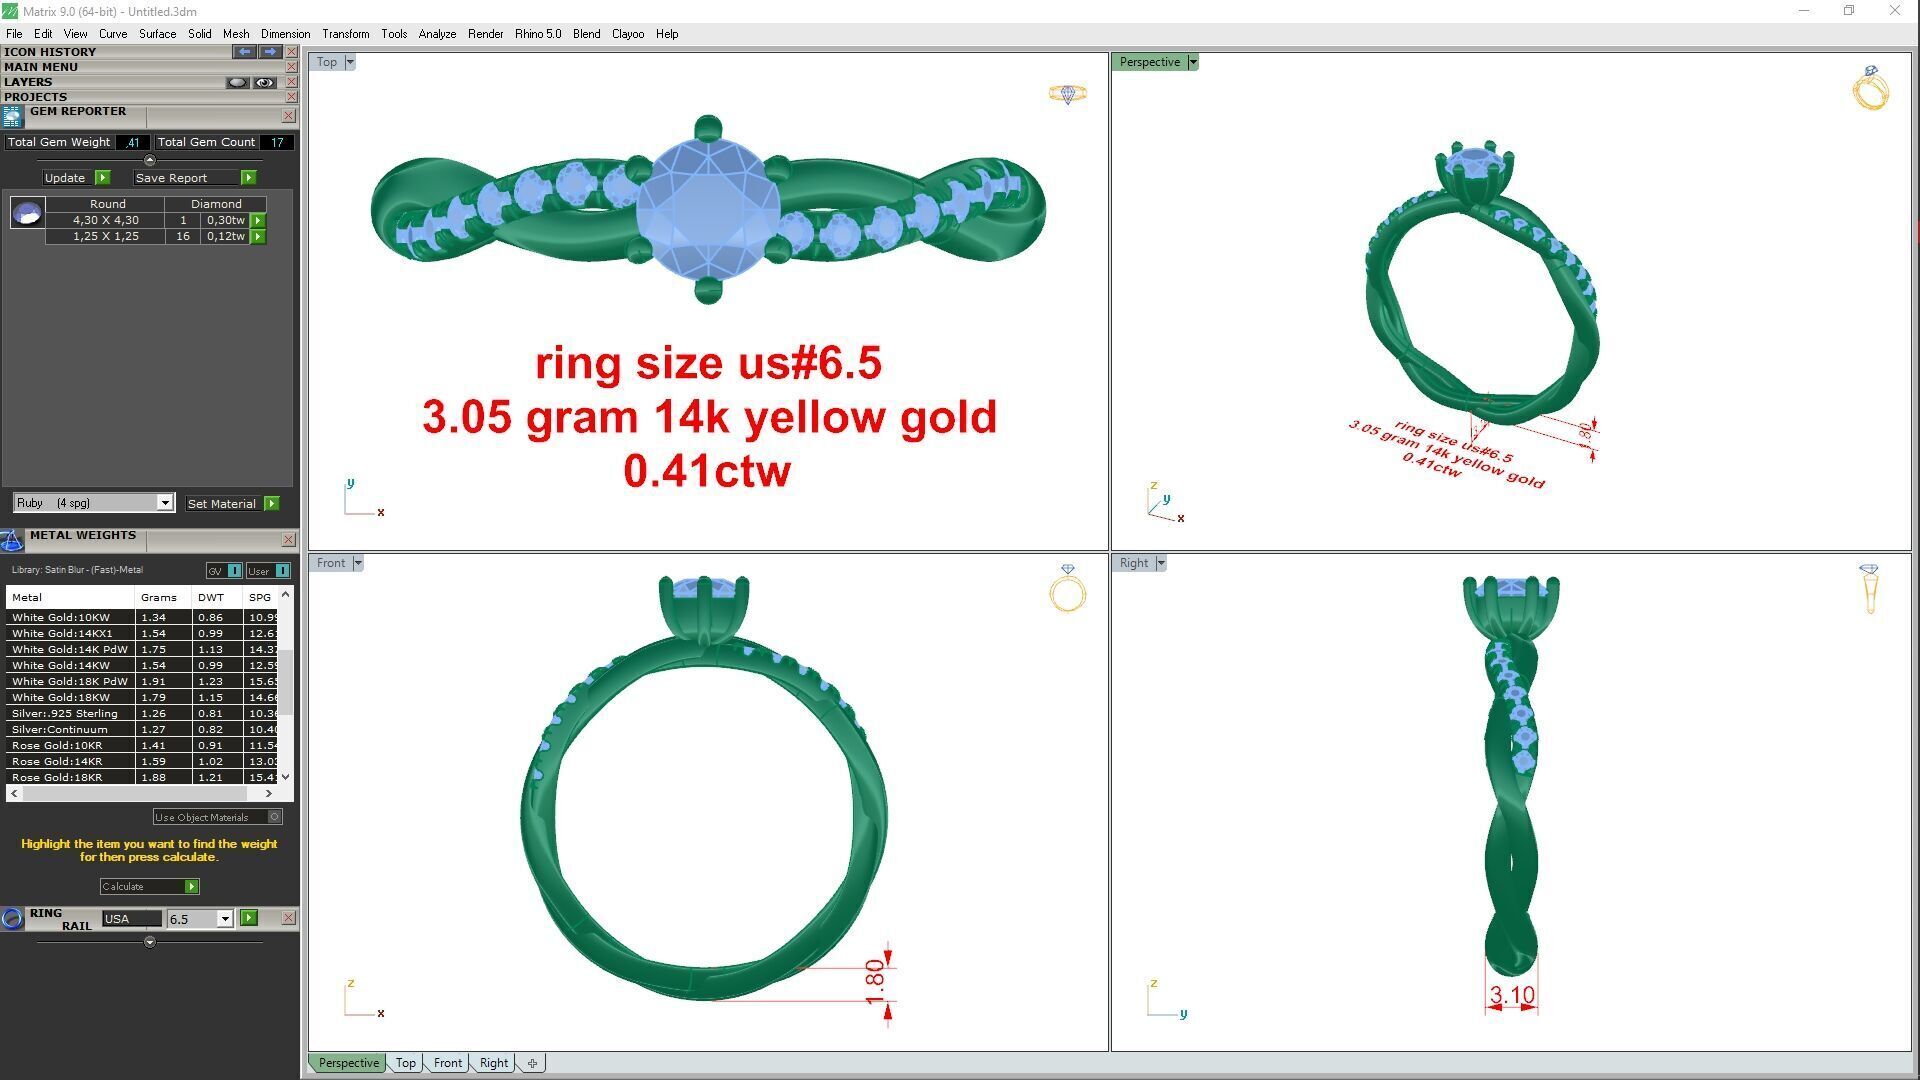Click the Set Material button label
This screenshot has width=1920, height=1080.
[222, 503]
